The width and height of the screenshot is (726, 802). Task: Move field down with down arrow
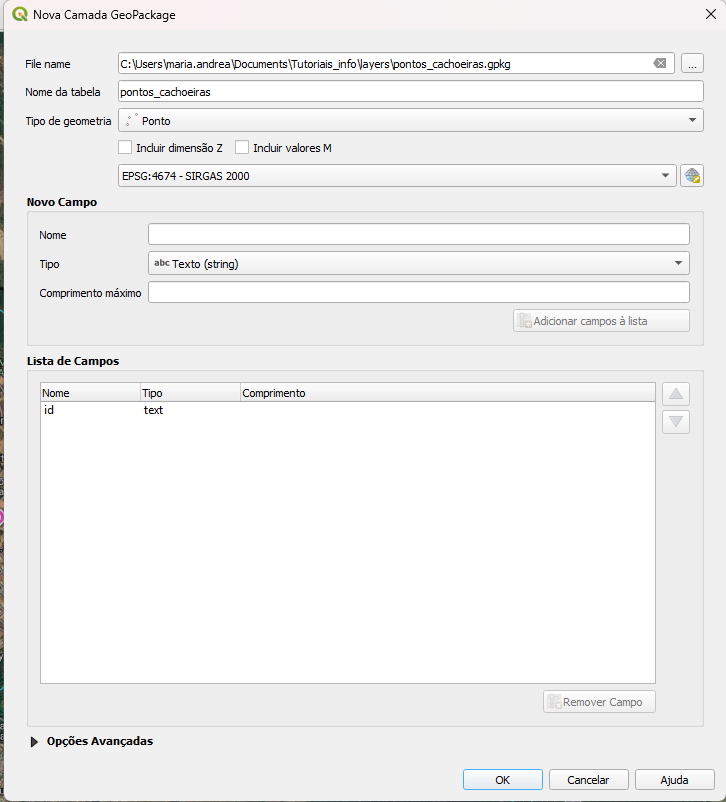click(x=676, y=421)
